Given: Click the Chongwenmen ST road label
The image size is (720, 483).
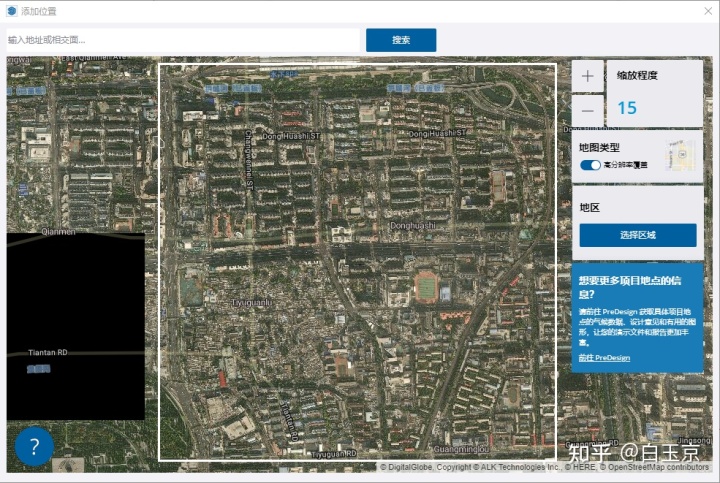Looking at the screenshot, I should coord(248,160).
